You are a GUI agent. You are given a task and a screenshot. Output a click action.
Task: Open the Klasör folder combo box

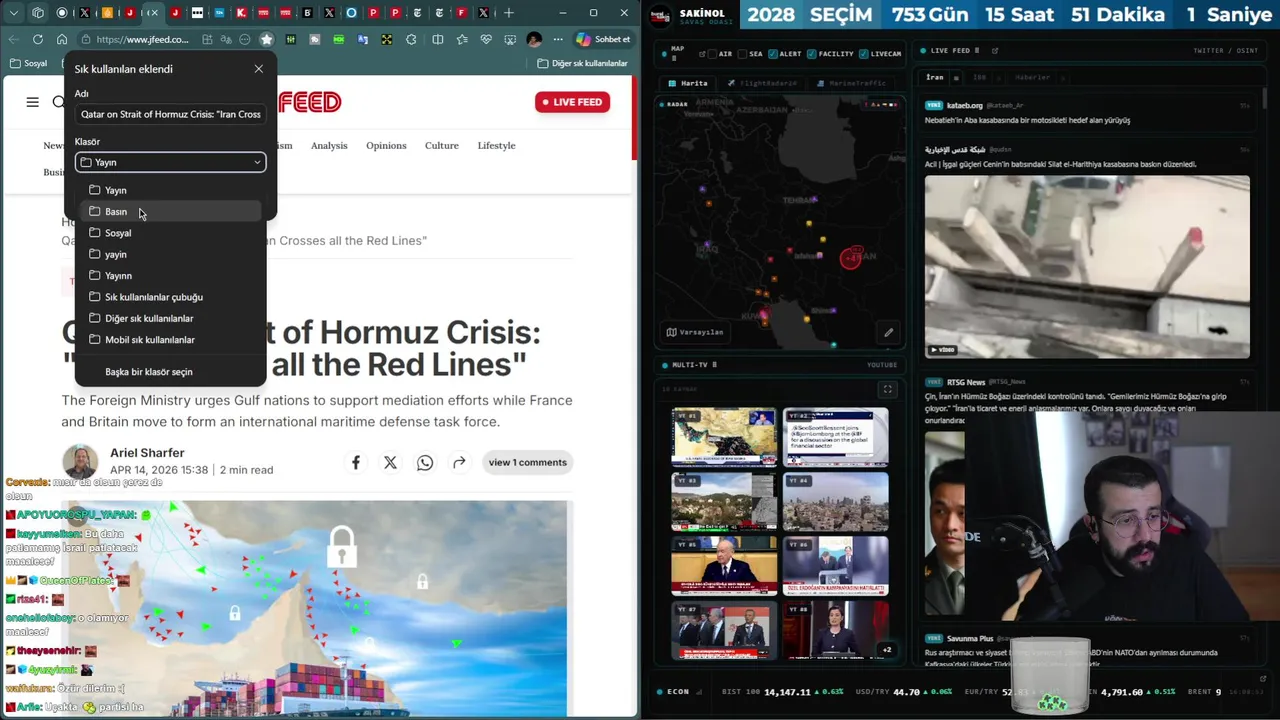170,162
